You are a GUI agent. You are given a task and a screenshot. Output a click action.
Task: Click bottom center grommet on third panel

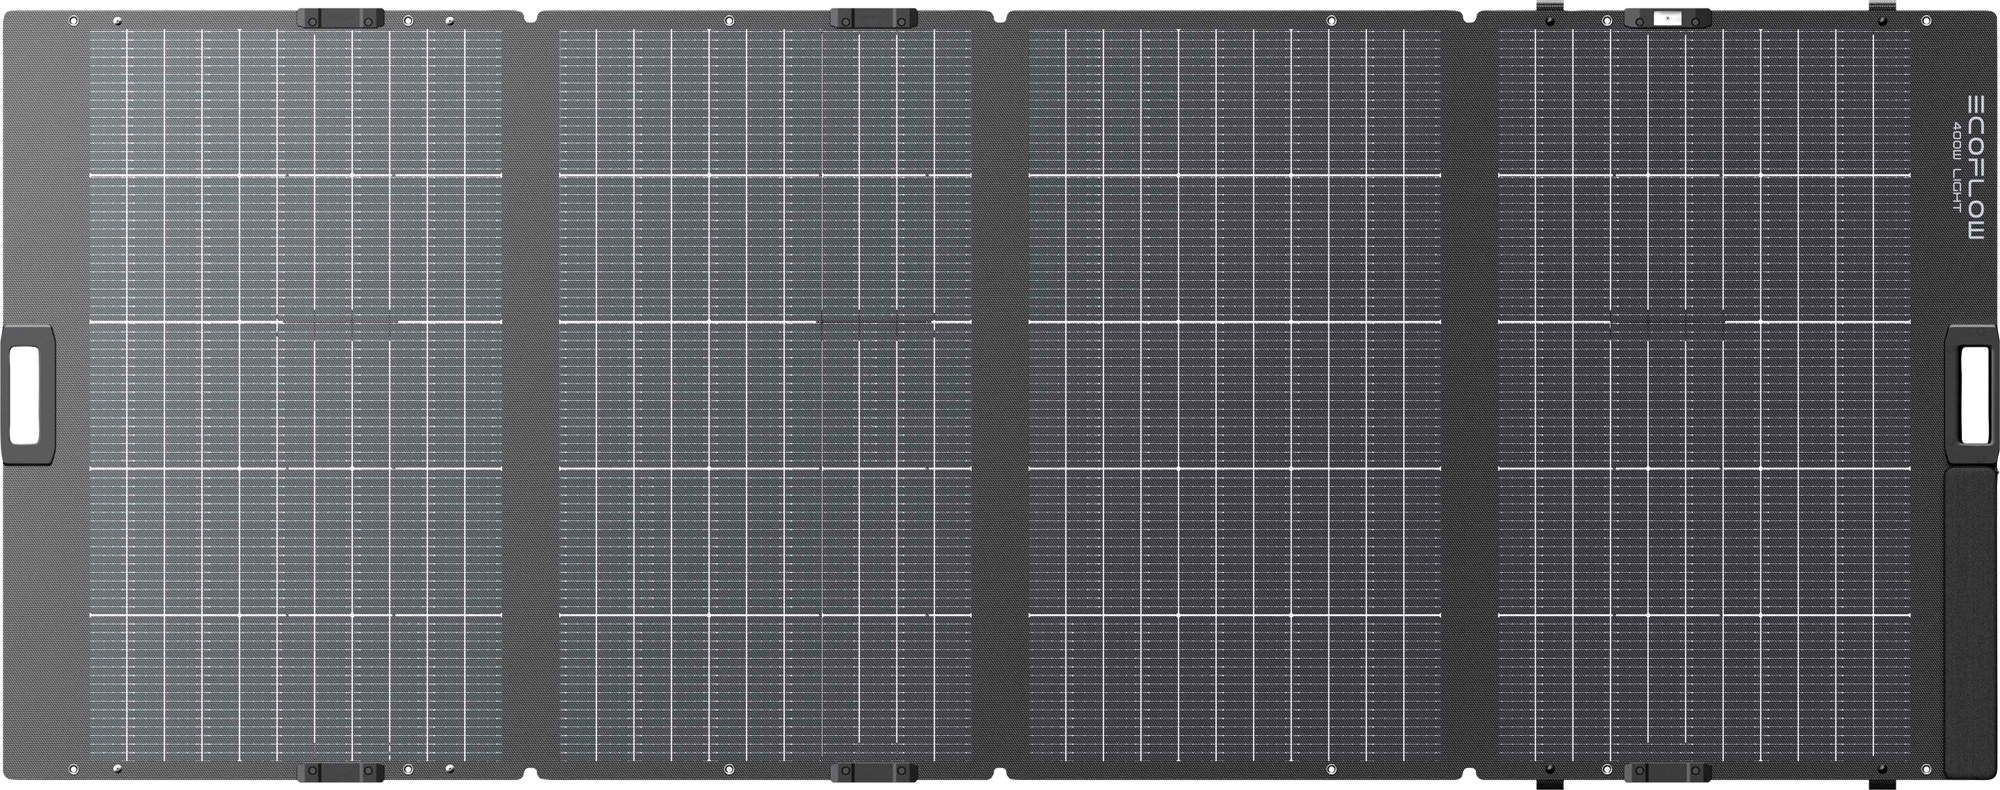point(1331,770)
